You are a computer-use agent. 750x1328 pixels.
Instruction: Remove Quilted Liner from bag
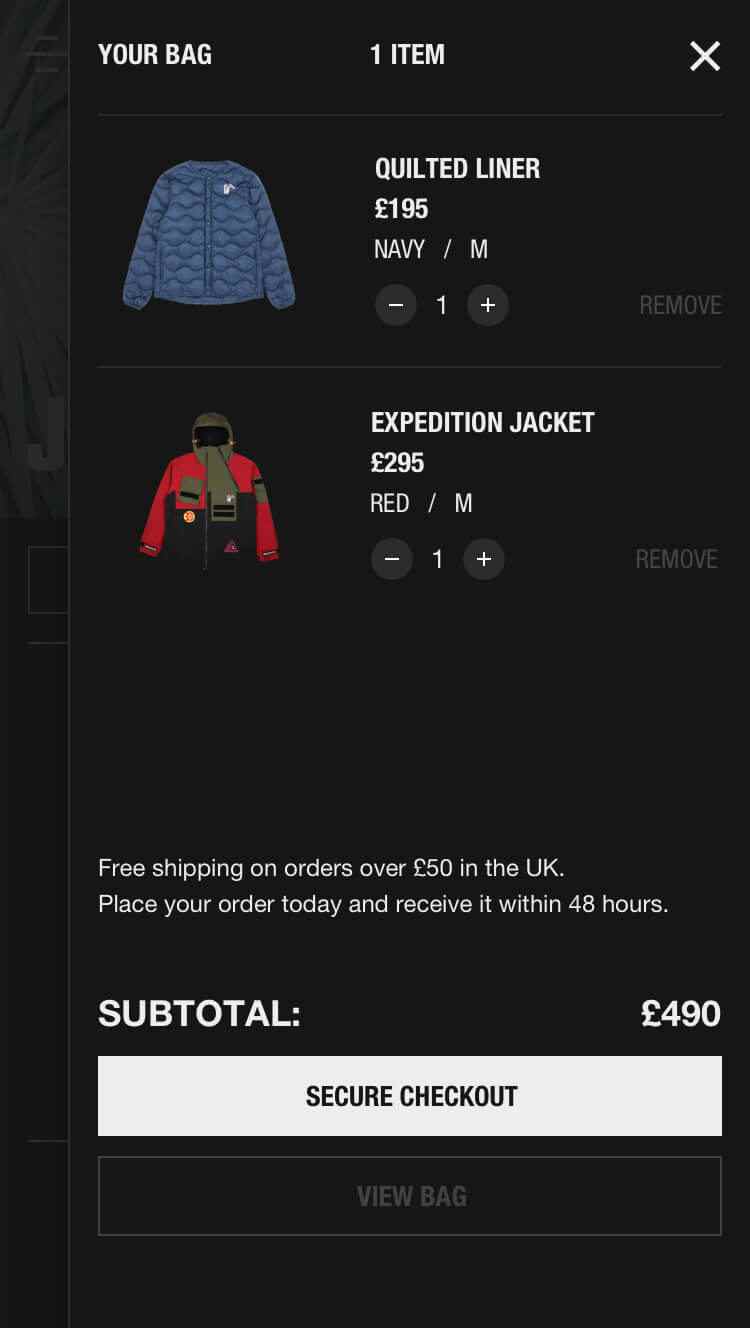click(x=680, y=305)
